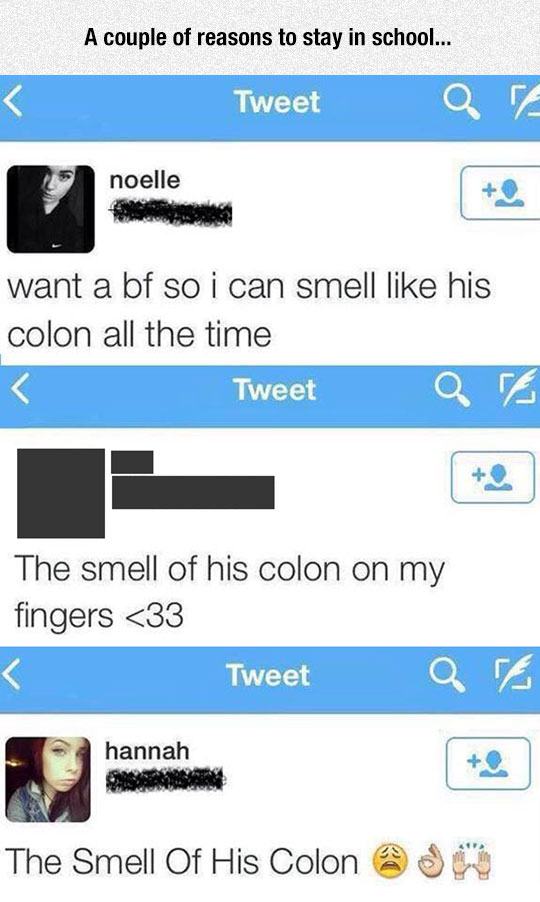Open noelle's profile picture

(x=51, y=209)
